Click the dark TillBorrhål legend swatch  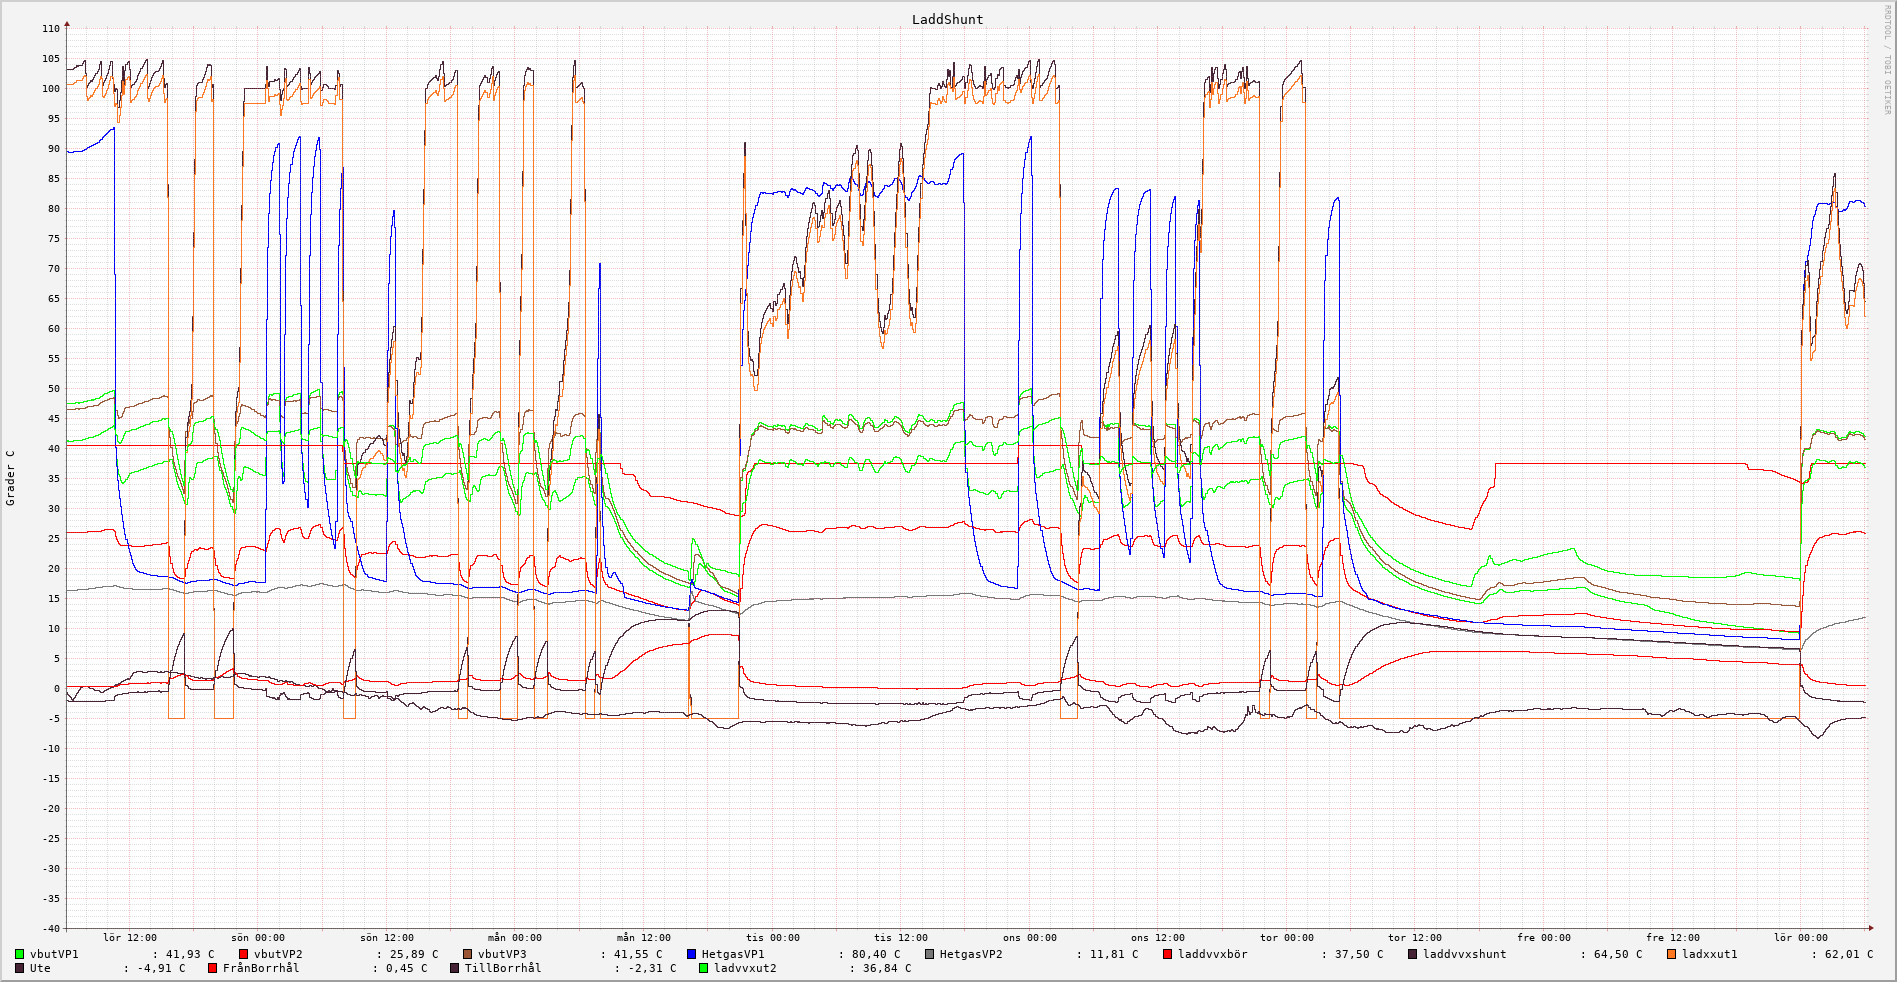tap(455, 968)
